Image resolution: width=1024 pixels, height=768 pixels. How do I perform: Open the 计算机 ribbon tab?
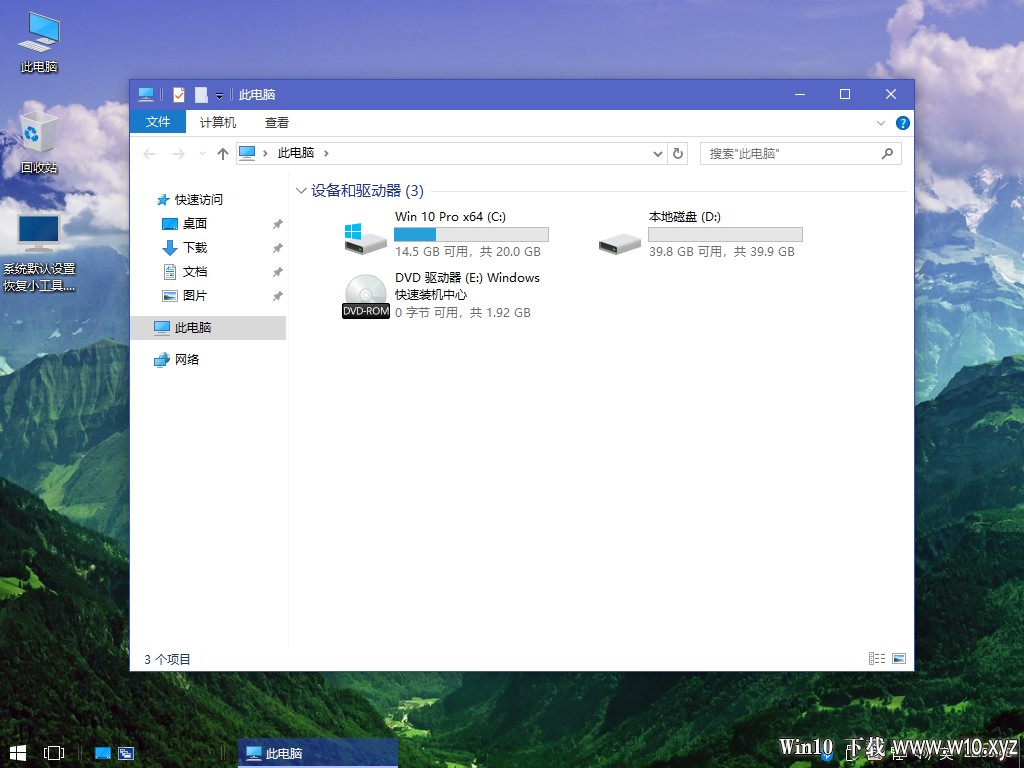[x=218, y=123]
